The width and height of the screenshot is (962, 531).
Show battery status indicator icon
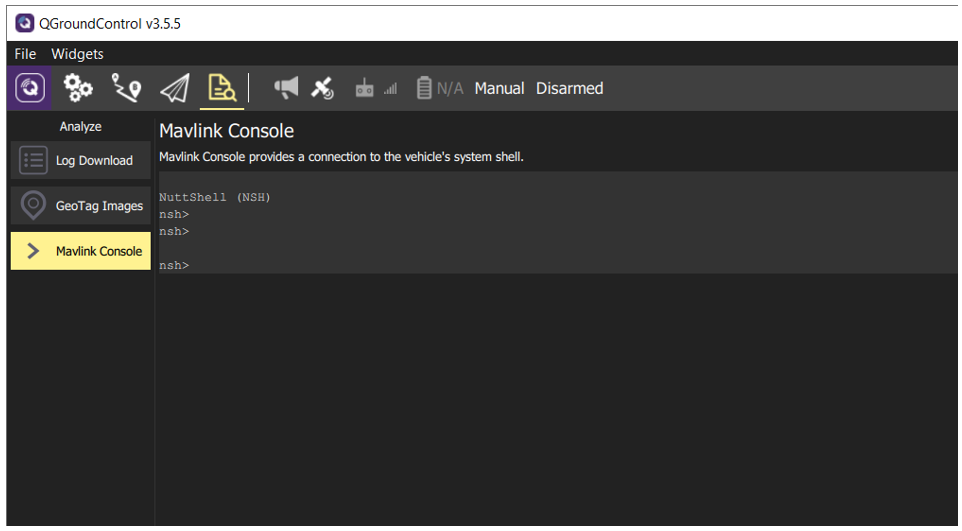424,88
